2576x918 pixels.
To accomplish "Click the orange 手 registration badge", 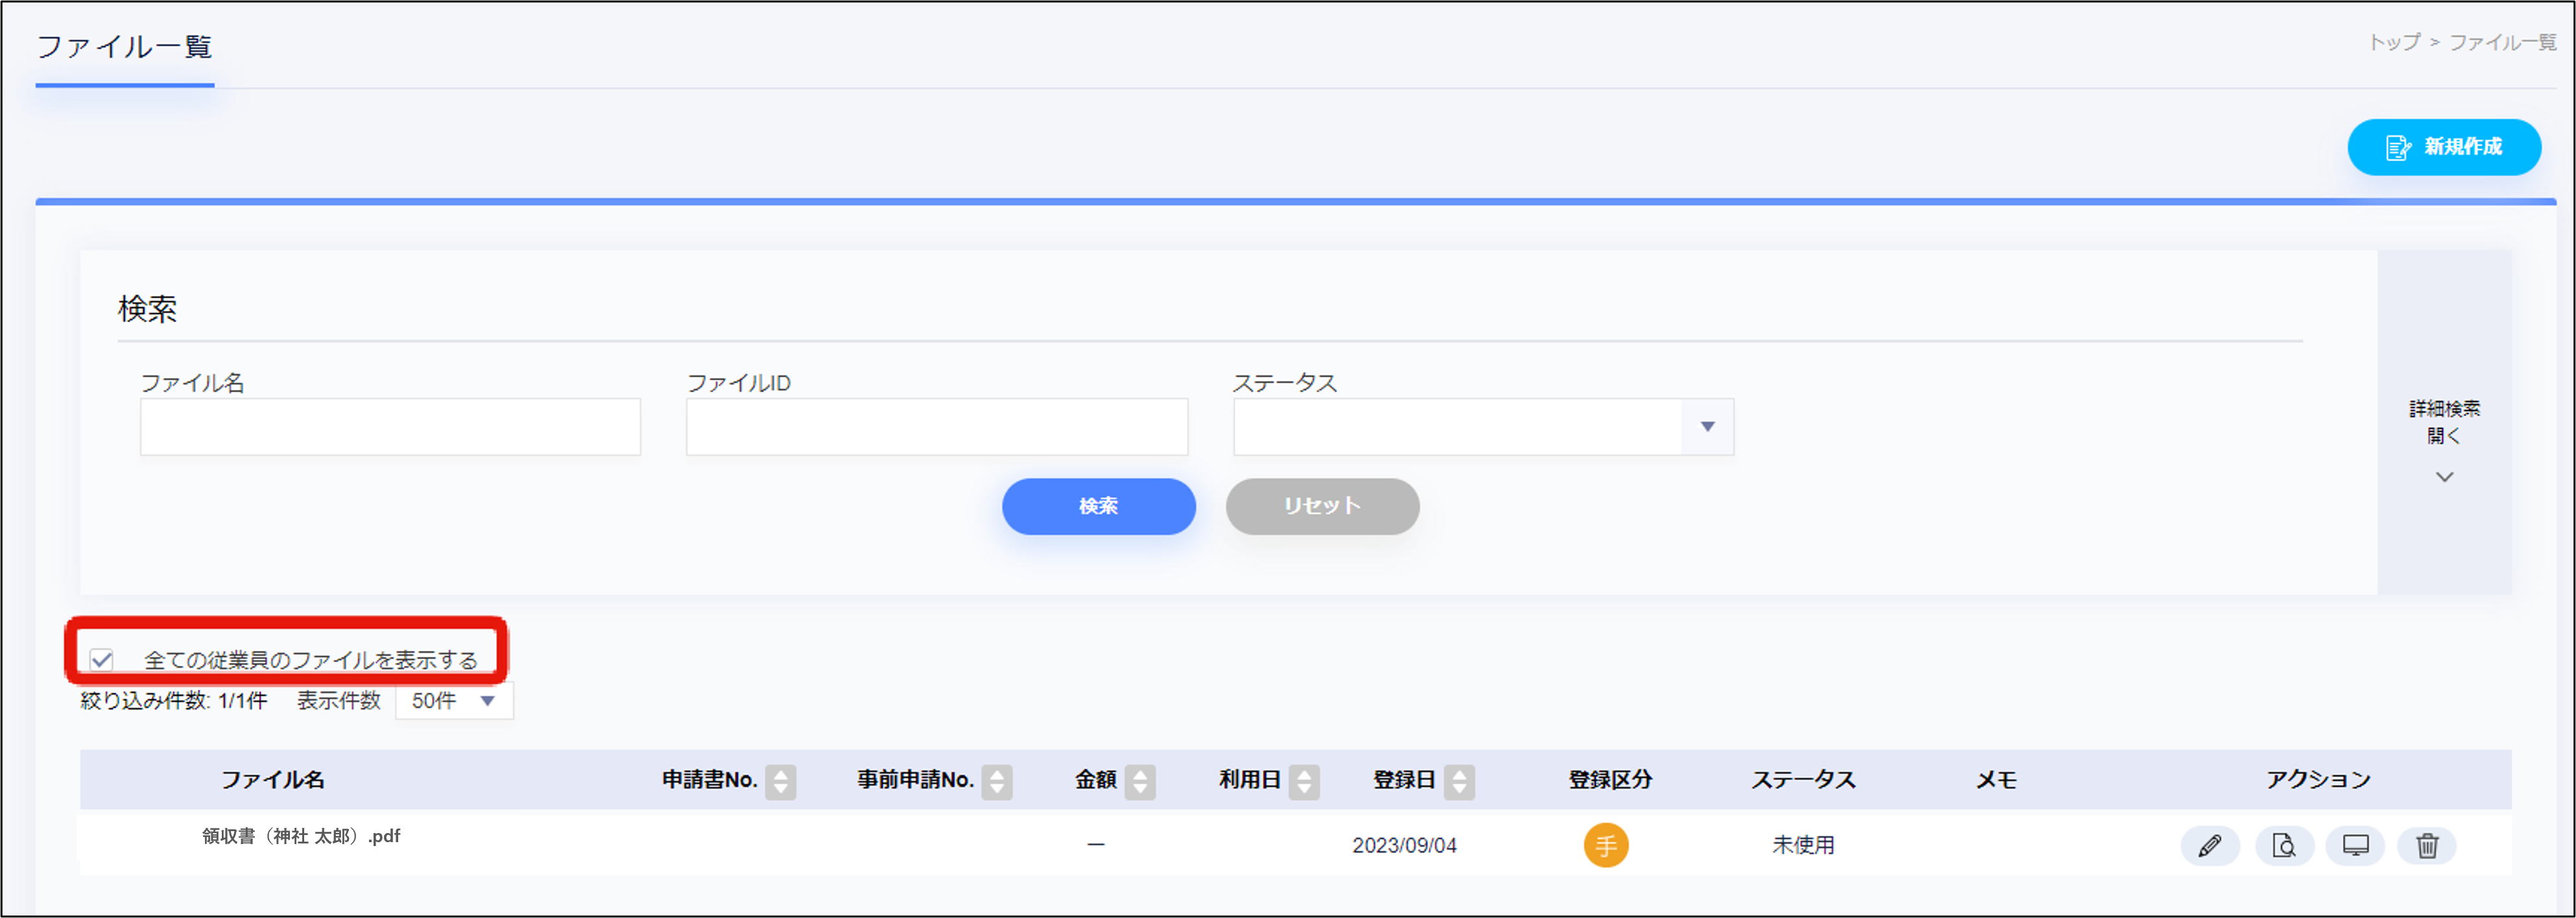I will pyautogui.click(x=1607, y=845).
